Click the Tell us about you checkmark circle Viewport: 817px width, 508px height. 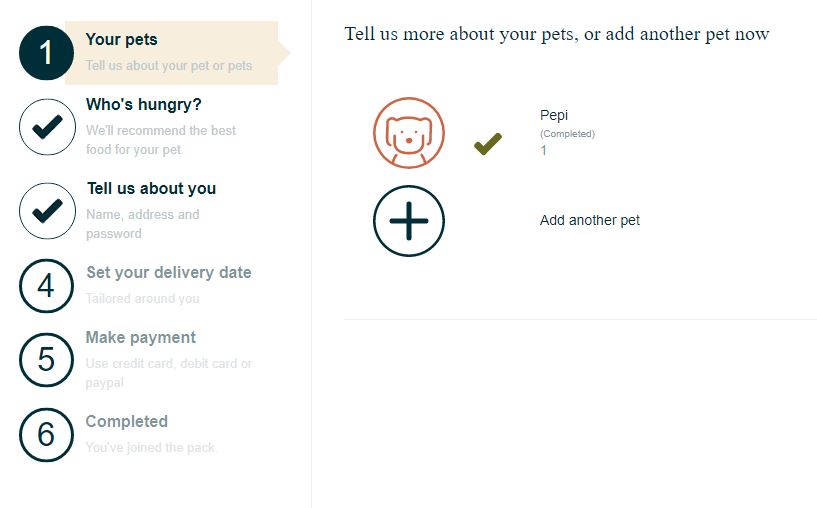point(47,210)
